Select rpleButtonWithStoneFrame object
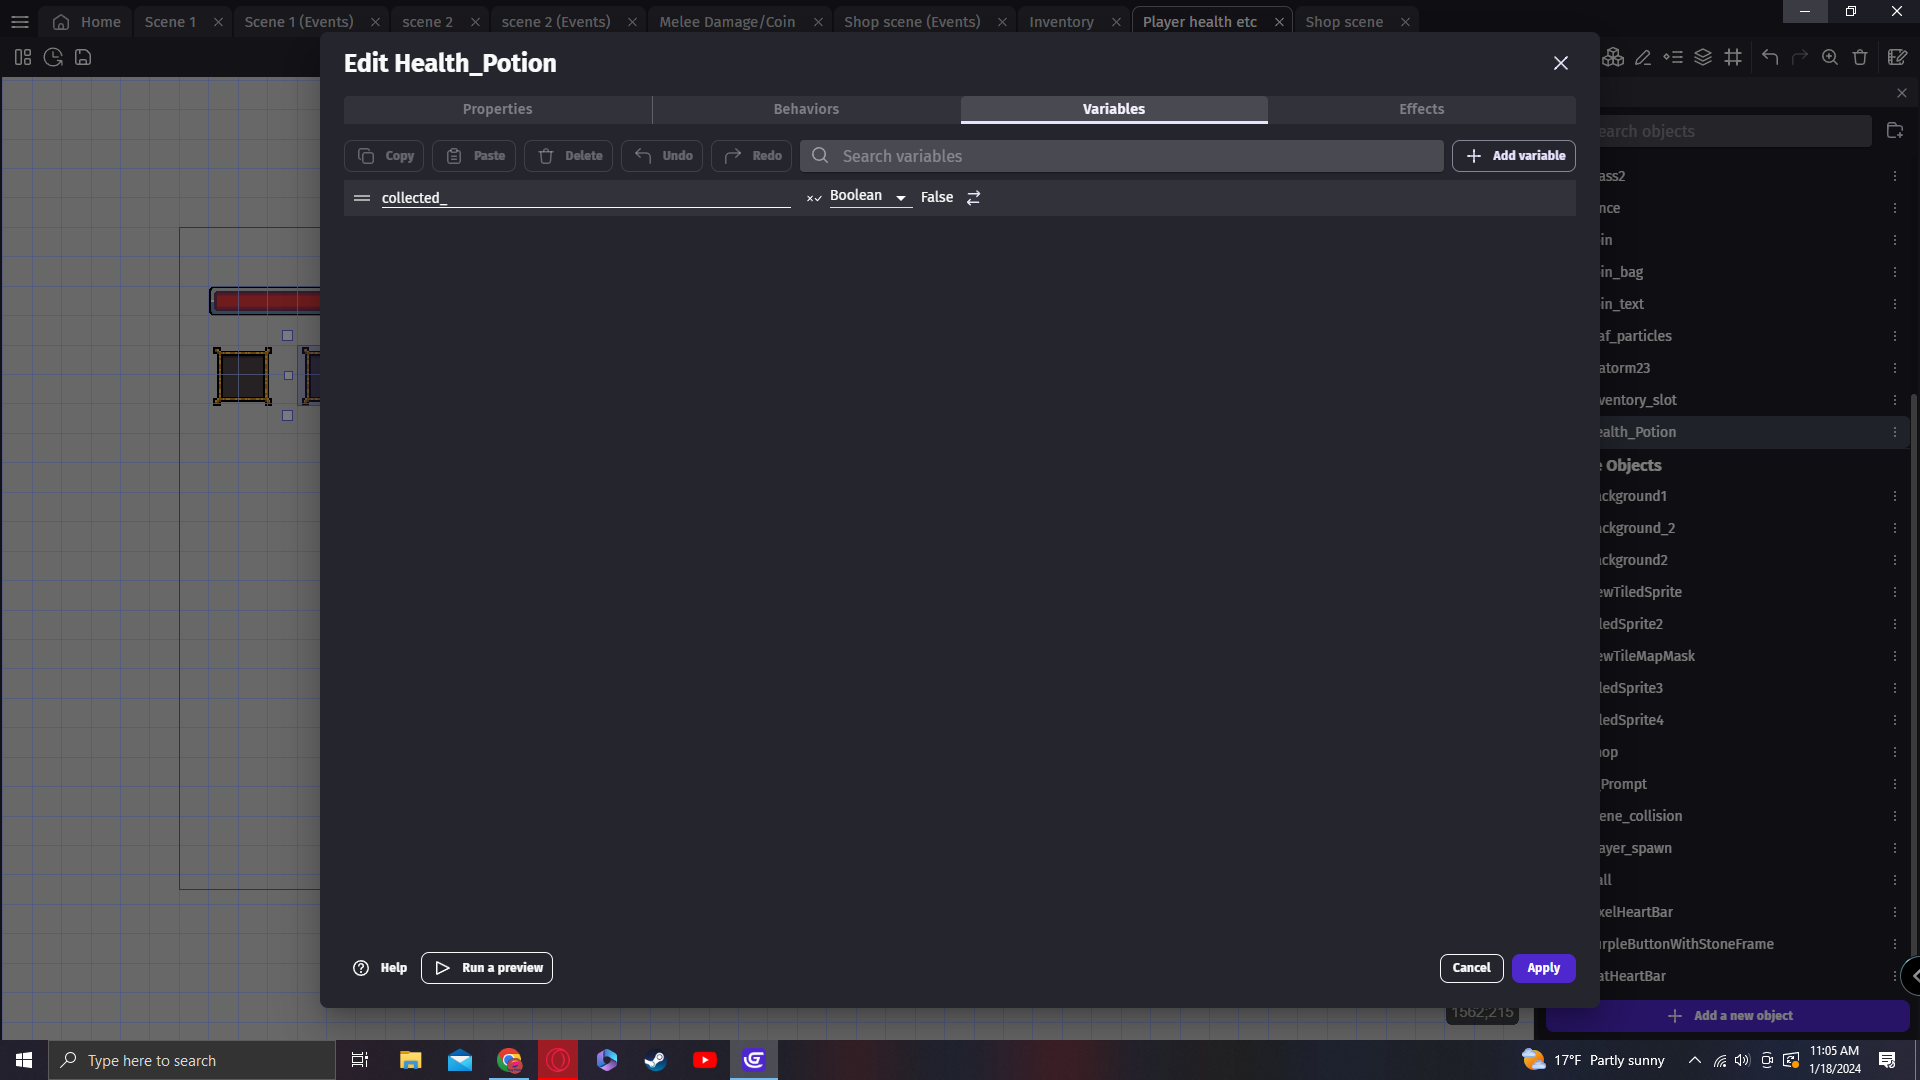 [x=1740, y=944]
